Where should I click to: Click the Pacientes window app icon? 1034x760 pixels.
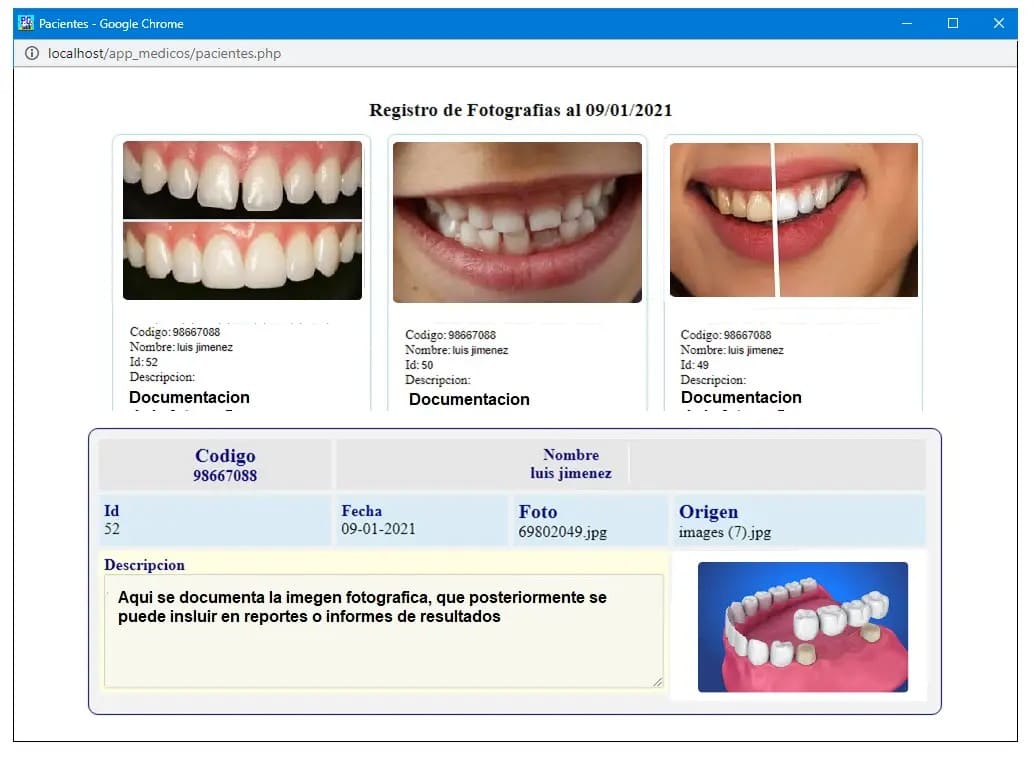click(x=26, y=23)
